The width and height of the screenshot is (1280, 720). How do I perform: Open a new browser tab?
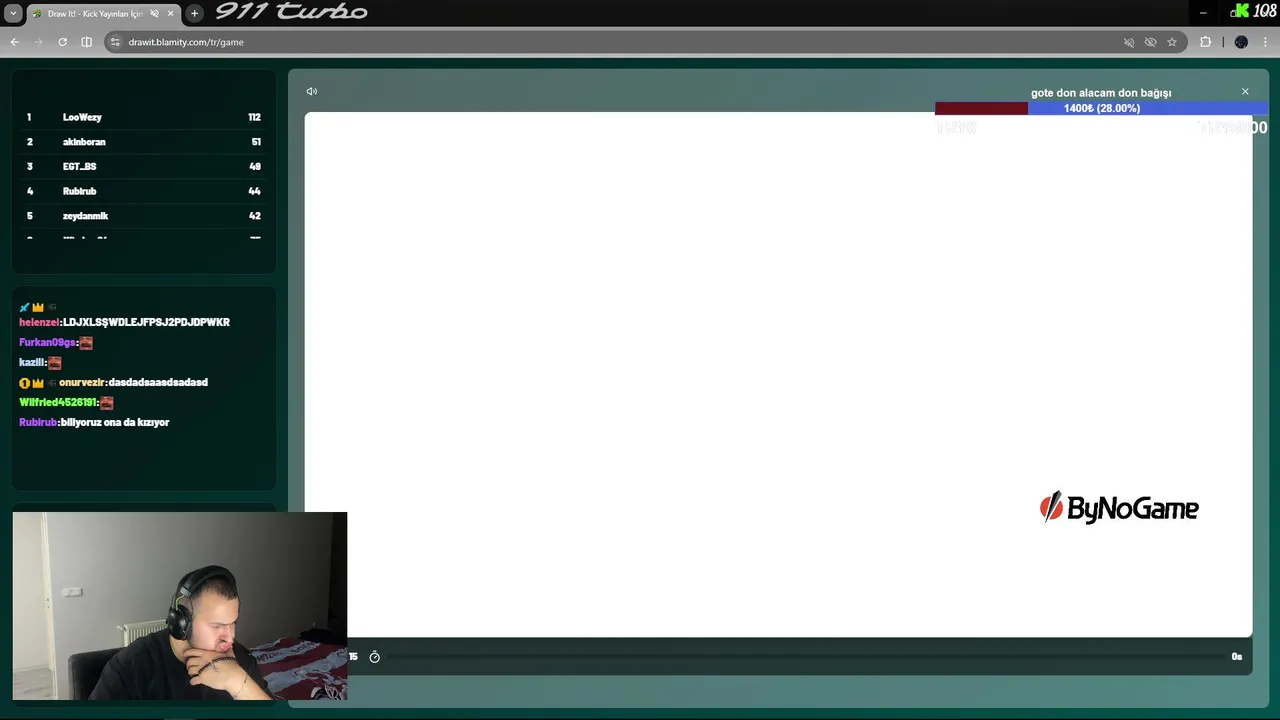pos(194,14)
